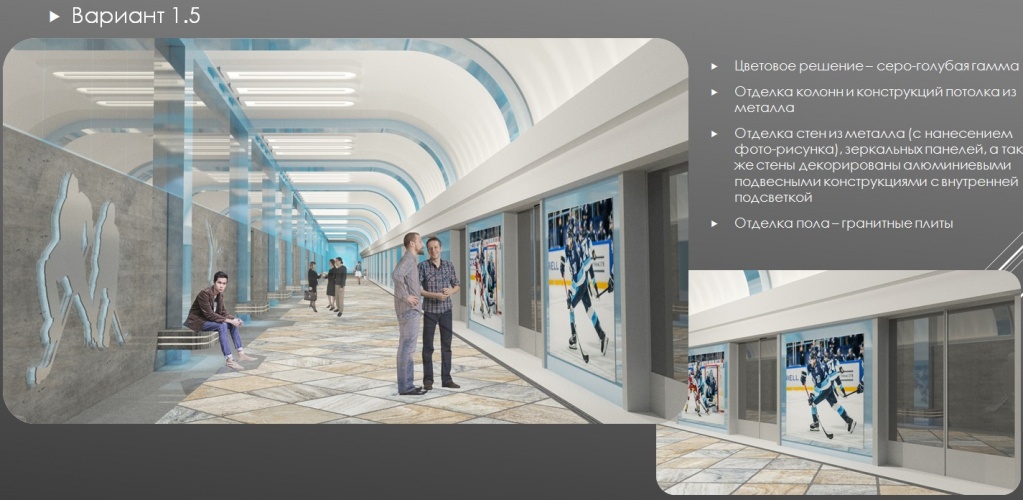Select the "Отделка стен из металла" paragraph
Screen dimensions: 1023x500
click(875, 166)
